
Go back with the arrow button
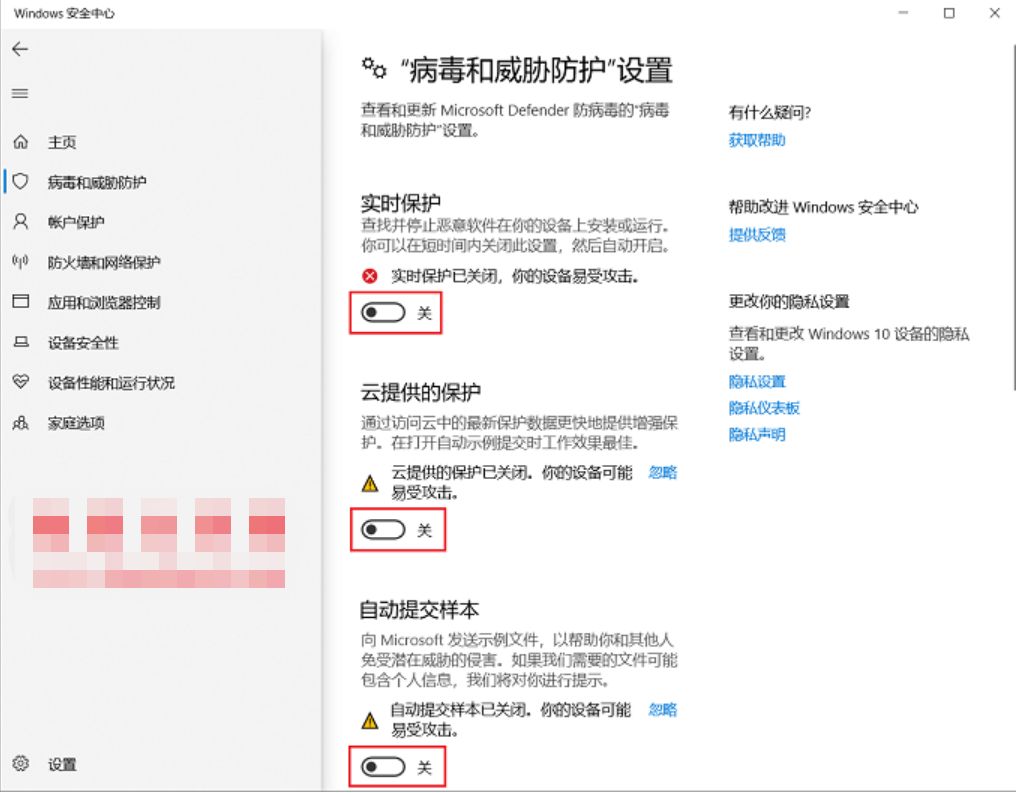tap(20, 48)
